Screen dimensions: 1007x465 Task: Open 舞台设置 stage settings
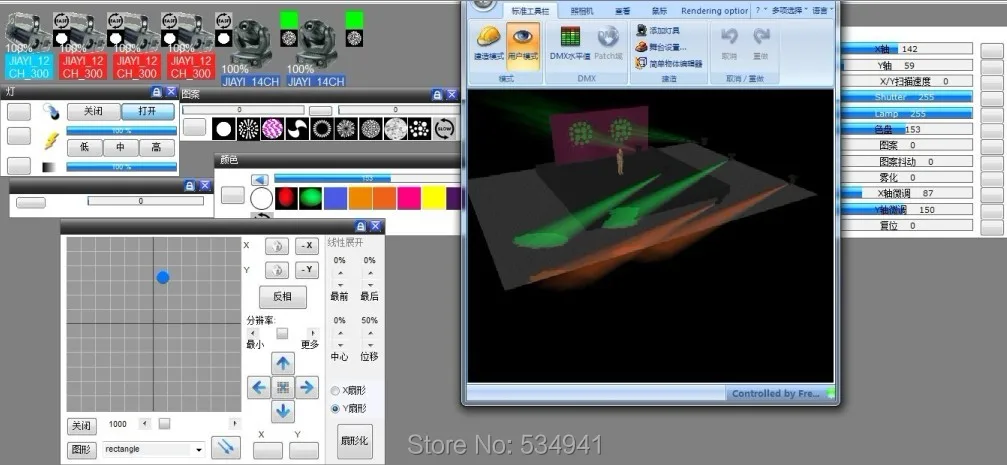(x=661, y=47)
